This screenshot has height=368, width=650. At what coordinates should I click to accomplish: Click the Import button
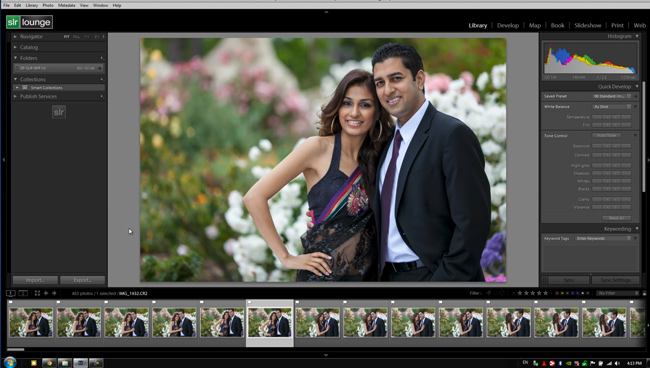click(35, 280)
